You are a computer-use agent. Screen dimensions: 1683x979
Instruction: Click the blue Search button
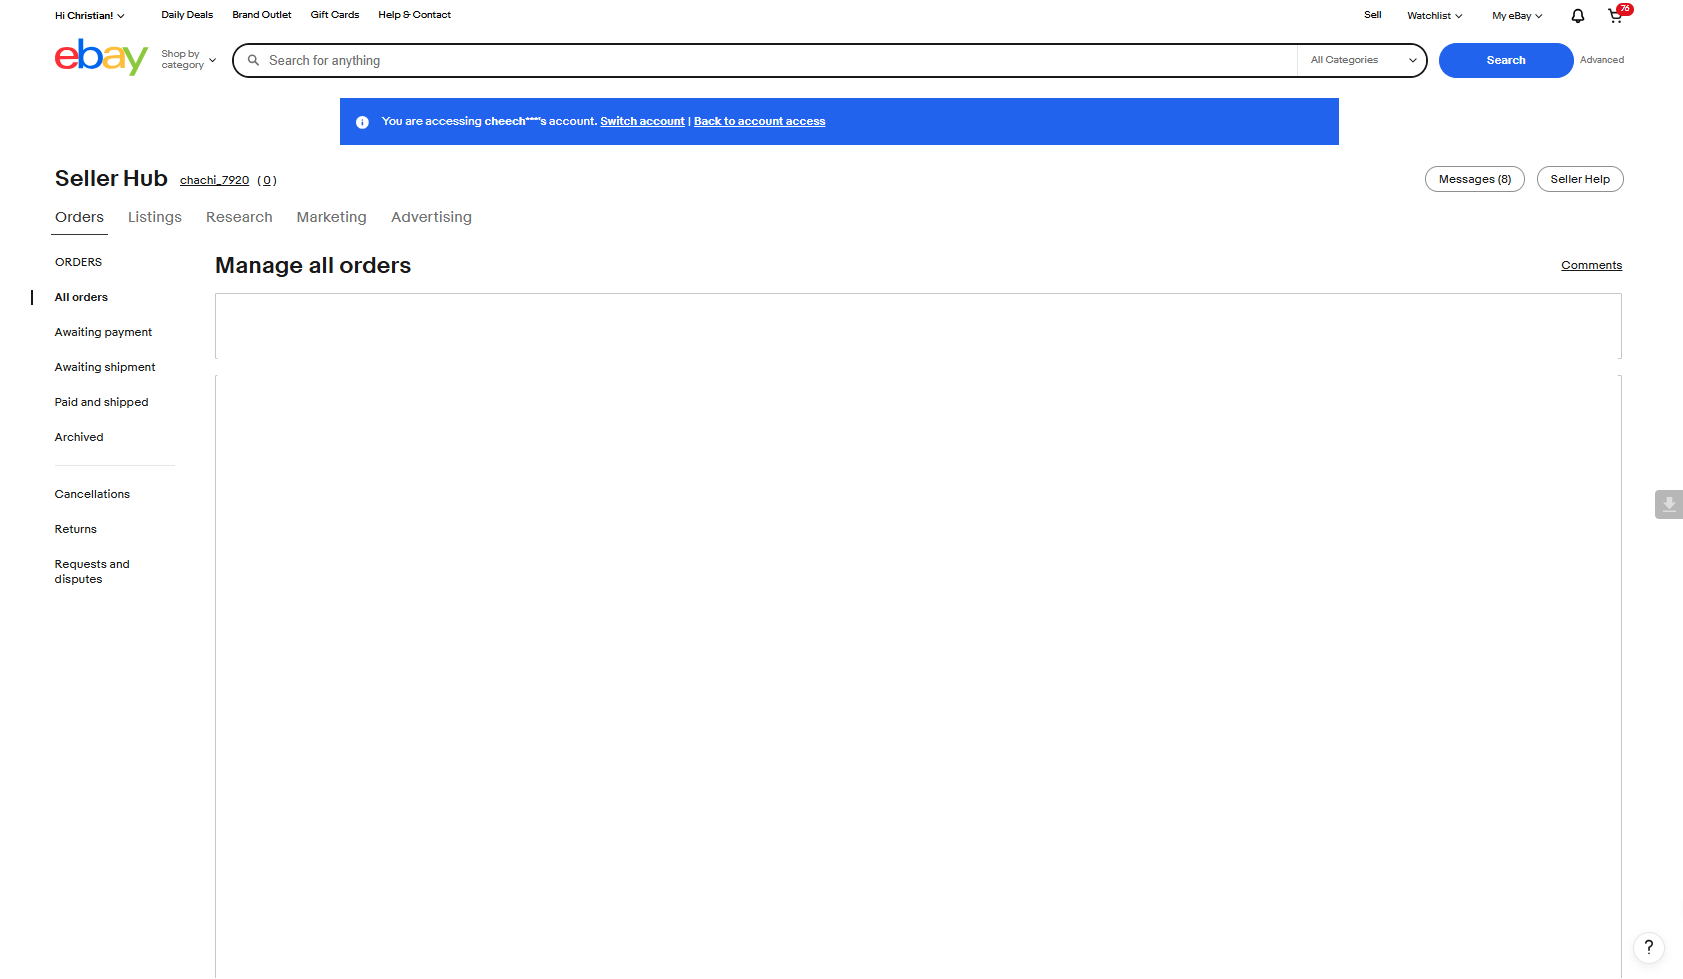pos(1506,60)
